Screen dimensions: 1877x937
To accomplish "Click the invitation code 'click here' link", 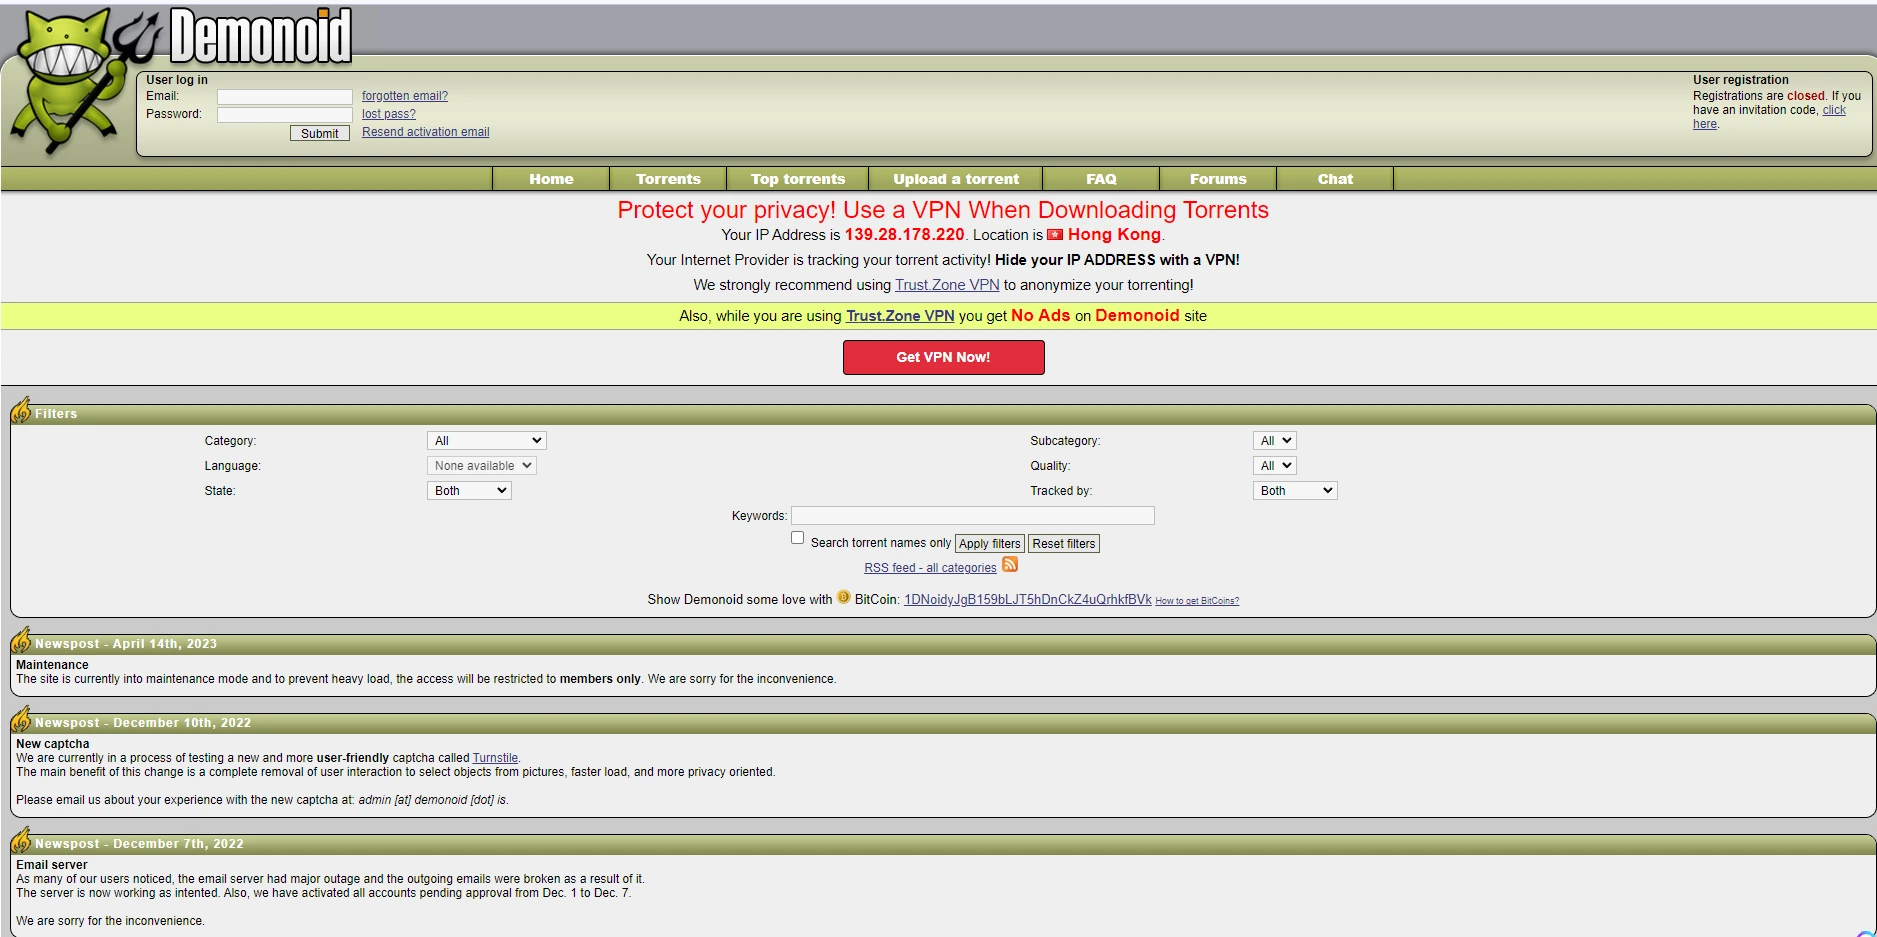I will pyautogui.click(x=1834, y=110).
